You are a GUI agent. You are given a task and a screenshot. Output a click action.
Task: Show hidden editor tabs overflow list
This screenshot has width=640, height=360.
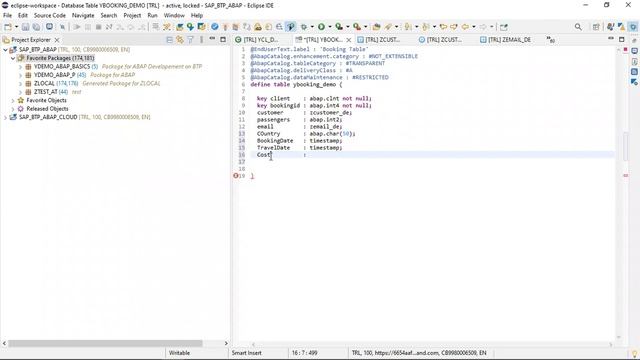(551, 40)
